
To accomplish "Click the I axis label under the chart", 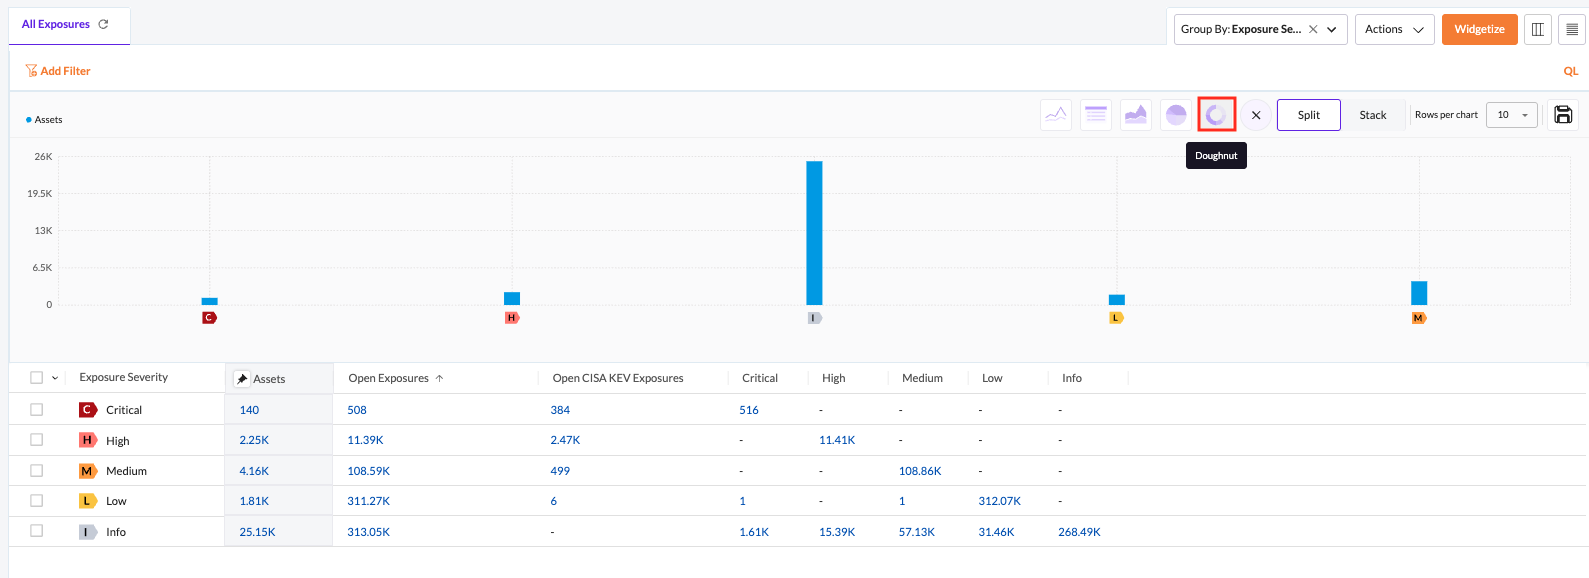I will point(815,318).
